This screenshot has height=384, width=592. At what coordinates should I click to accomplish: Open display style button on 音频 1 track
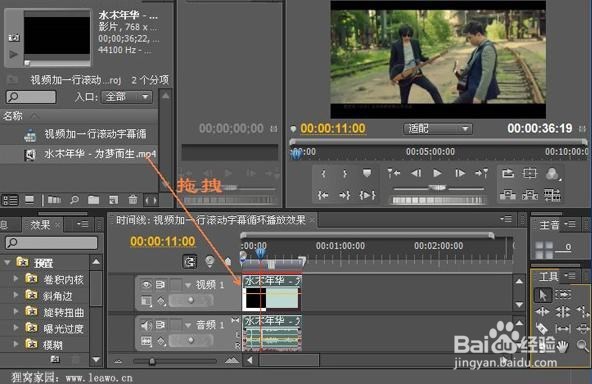pos(146,342)
